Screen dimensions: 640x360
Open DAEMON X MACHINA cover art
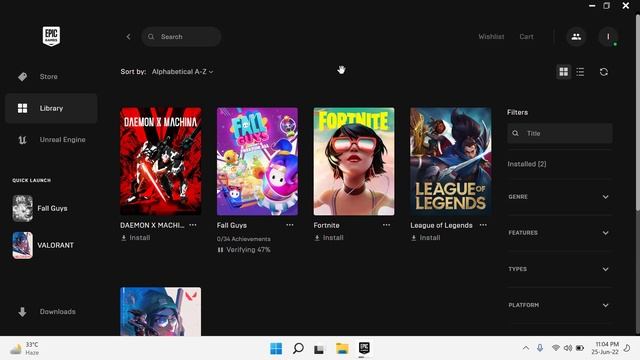point(160,161)
